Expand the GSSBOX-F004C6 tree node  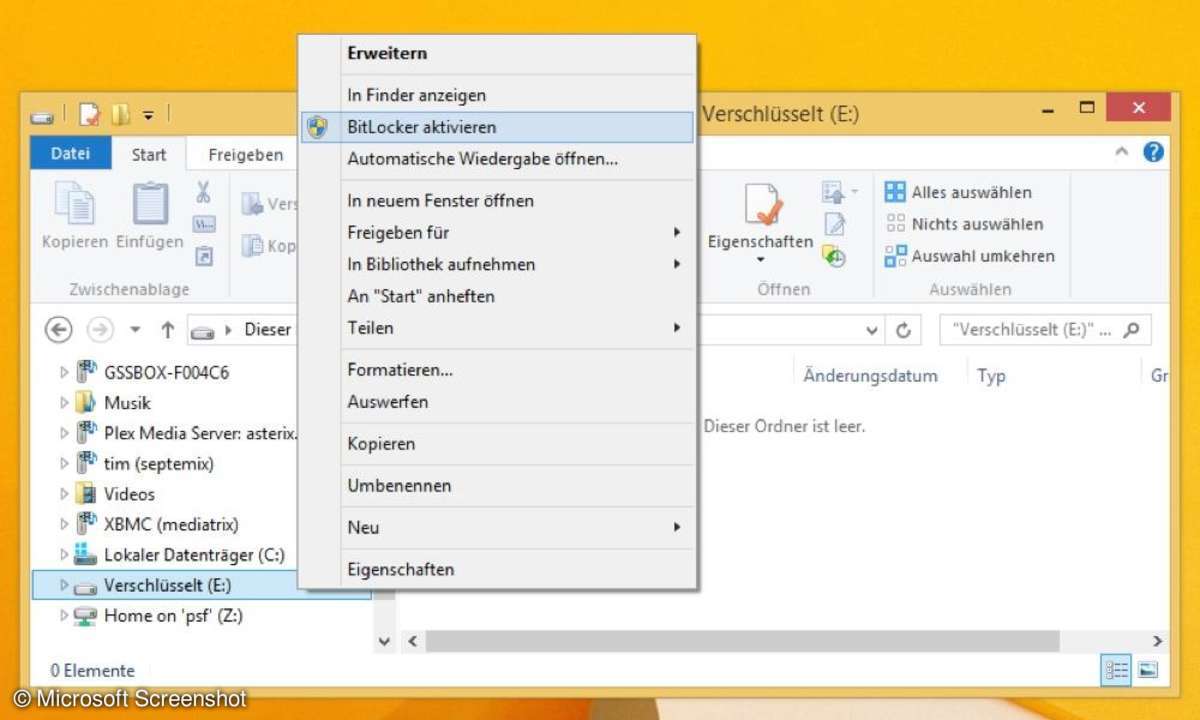pyautogui.click(x=64, y=372)
